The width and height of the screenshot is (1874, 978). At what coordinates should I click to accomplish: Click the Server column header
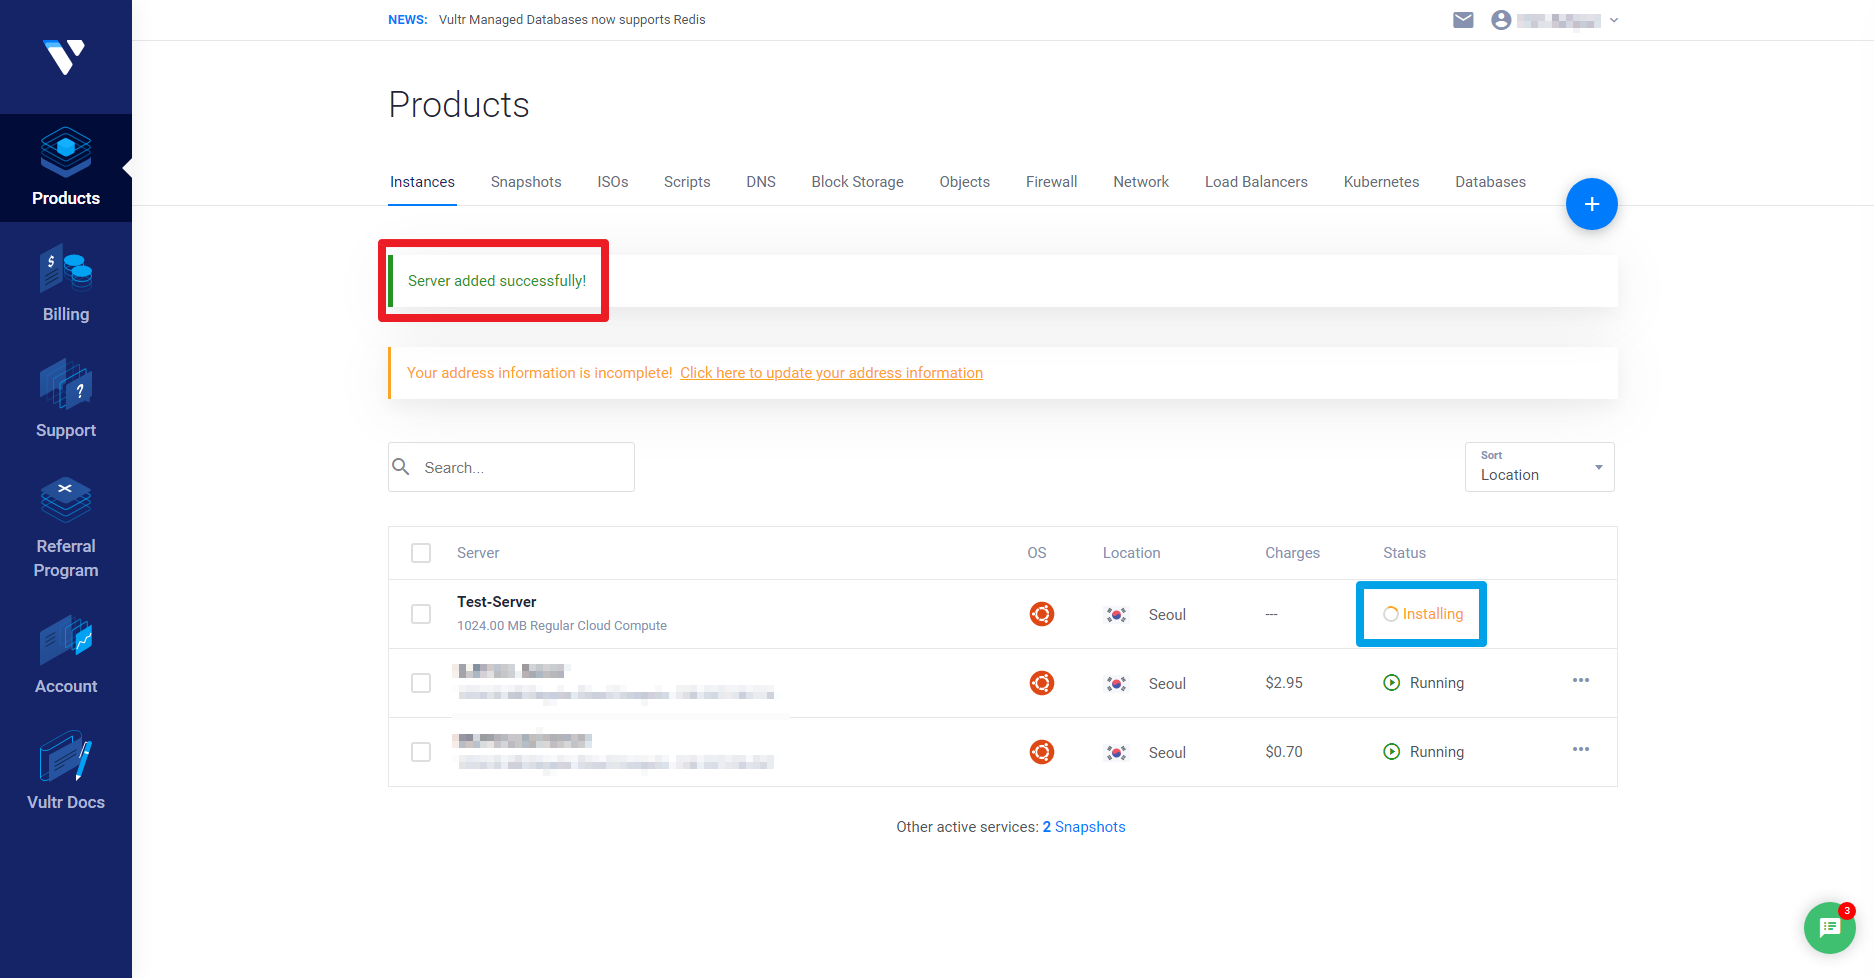click(478, 553)
